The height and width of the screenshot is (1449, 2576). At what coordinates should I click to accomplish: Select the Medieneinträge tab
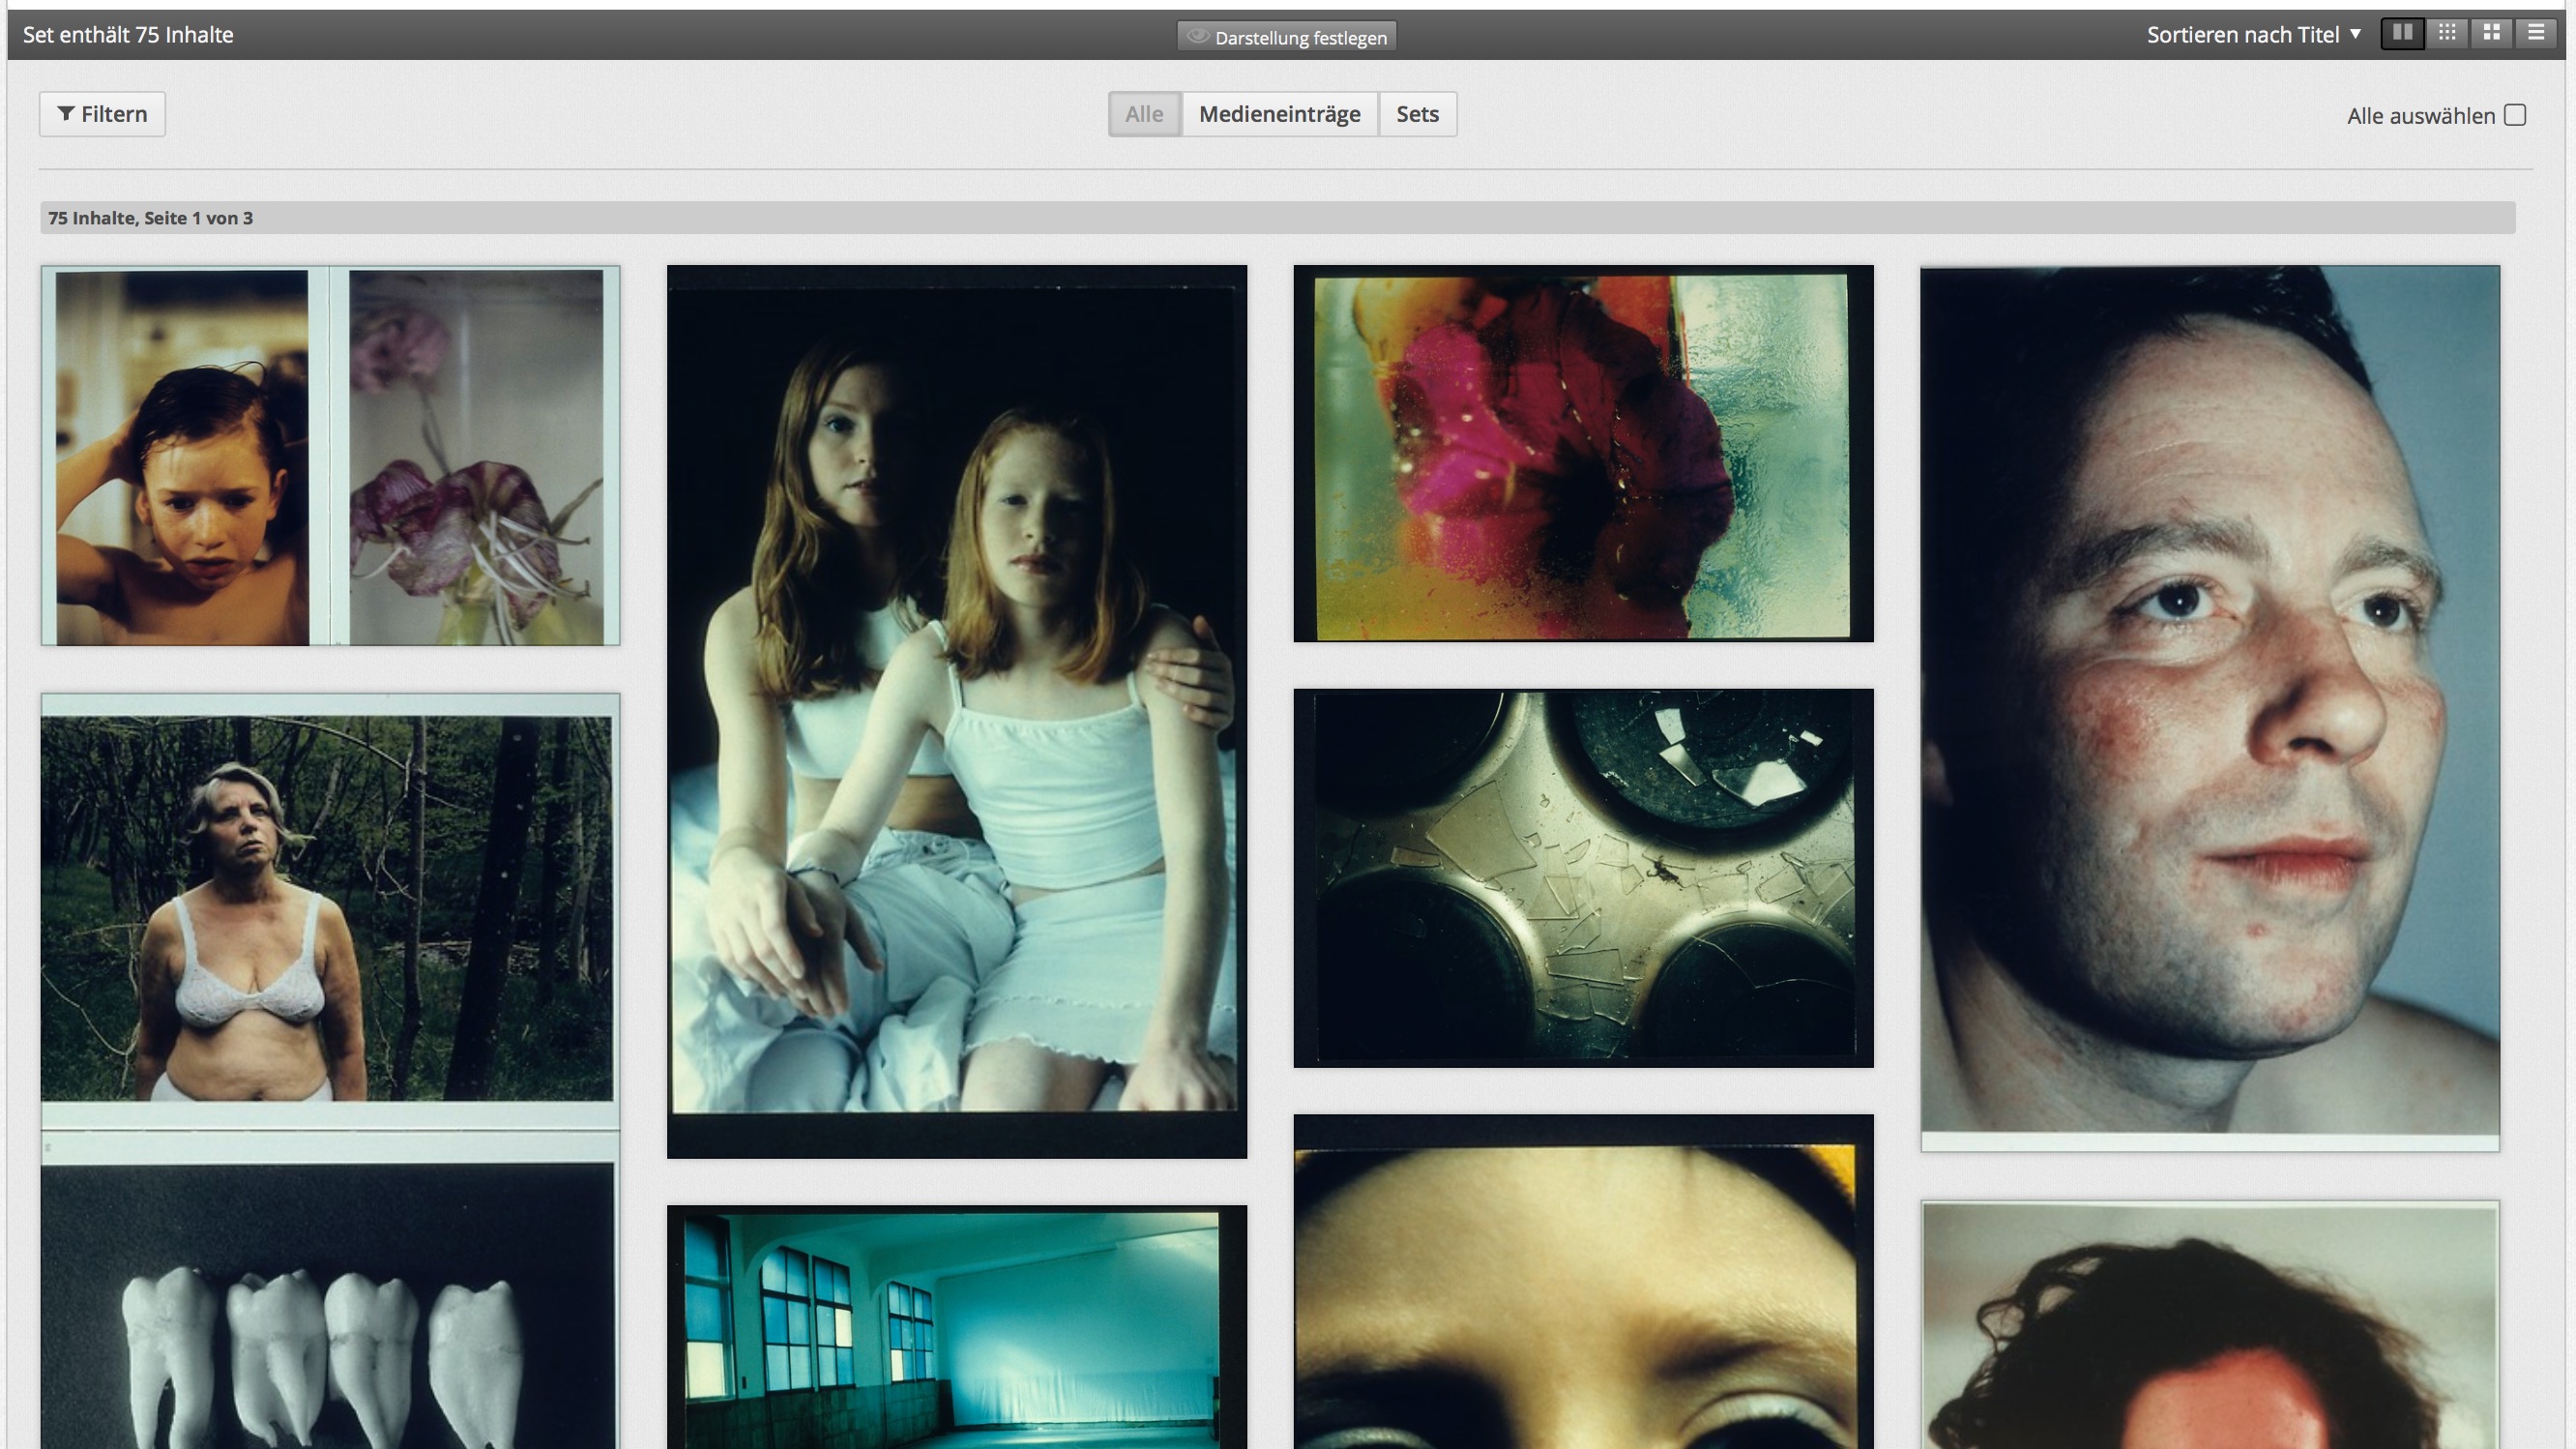click(x=1279, y=114)
